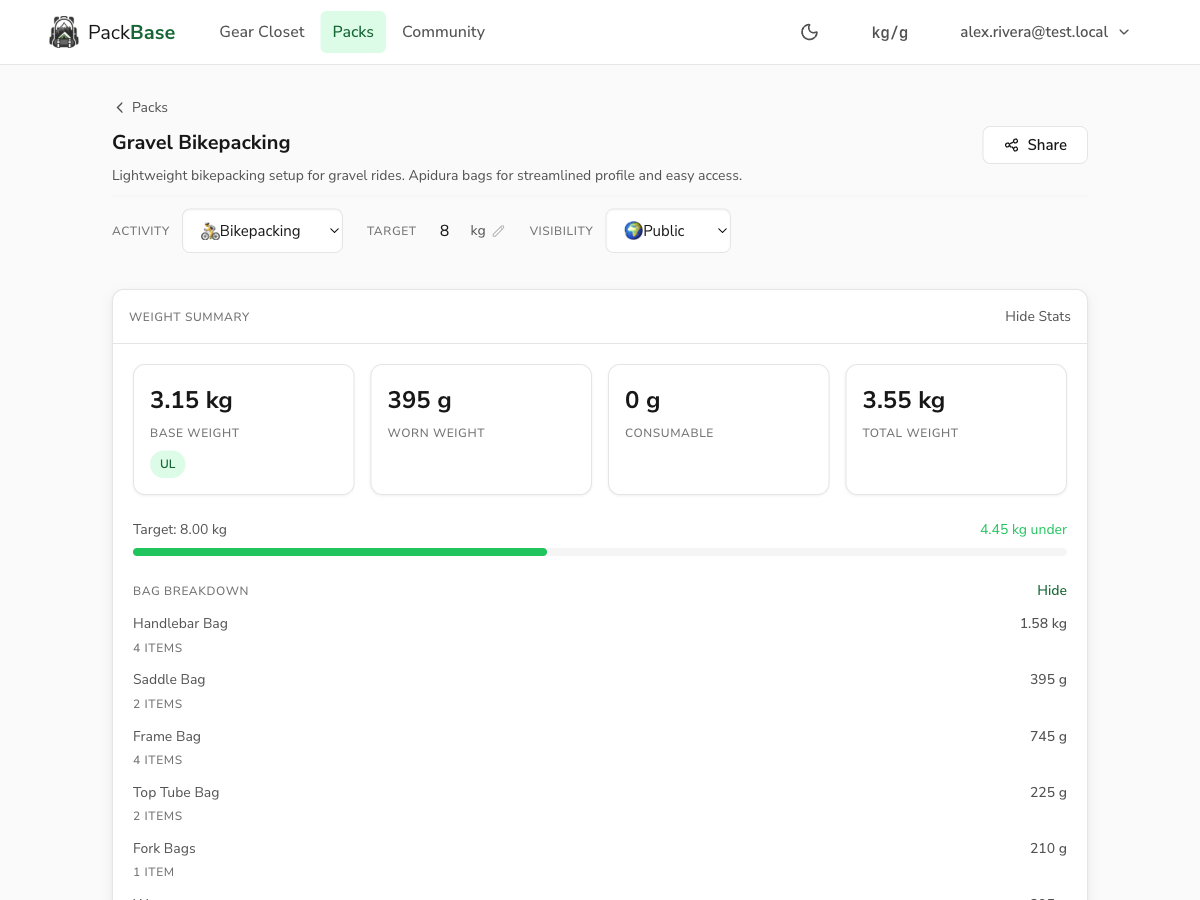Viewport: 1200px width, 900px height.
Task: Select the Handlebar Bag breakdown row
Action: [600, 634]
